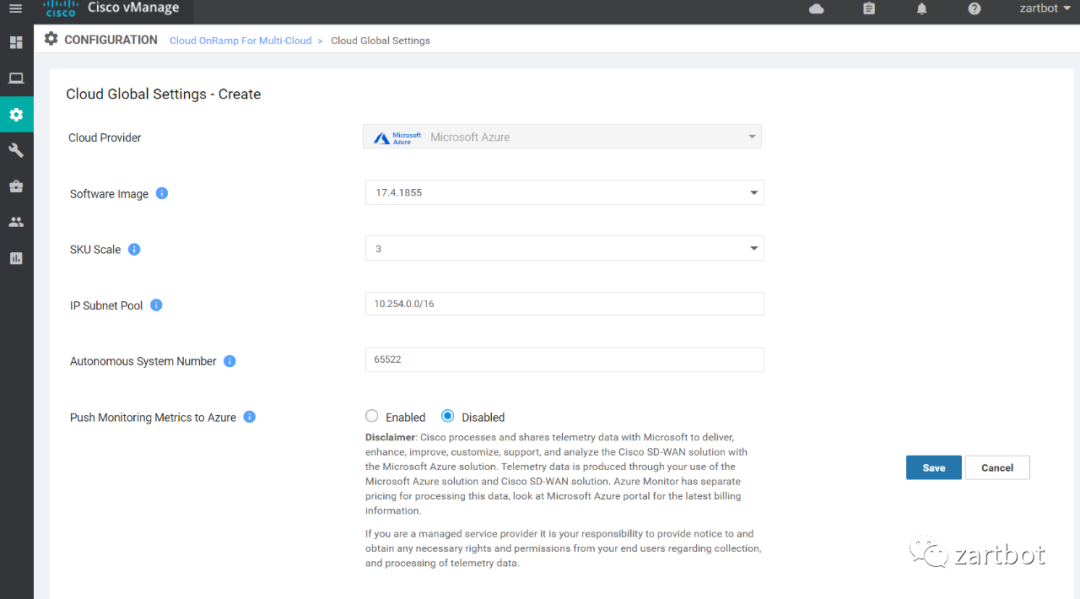Select the Enabled radio button
This screenshot has height=599, width=1080.
click(x=372, y=416)
